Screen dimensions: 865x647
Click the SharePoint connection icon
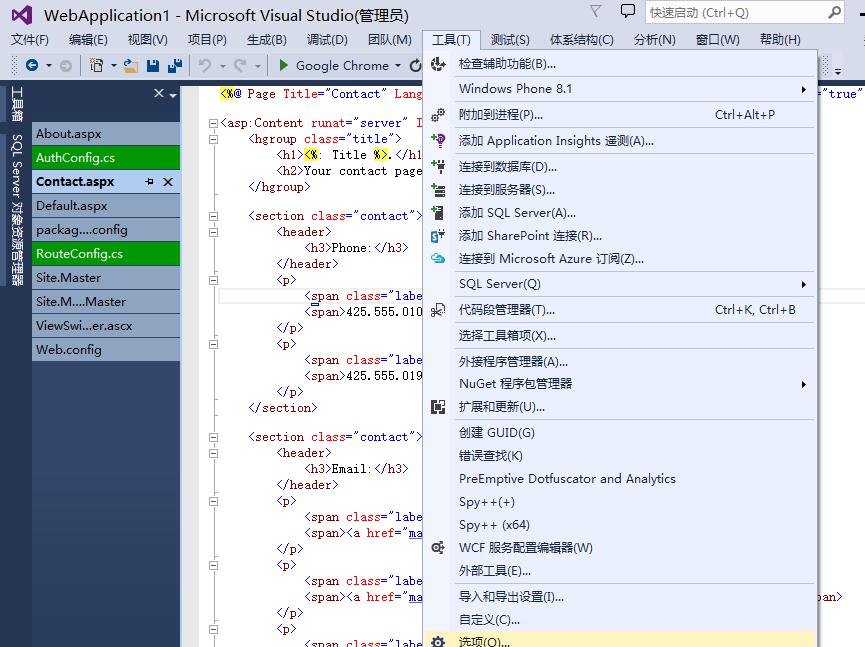[438, 236]
